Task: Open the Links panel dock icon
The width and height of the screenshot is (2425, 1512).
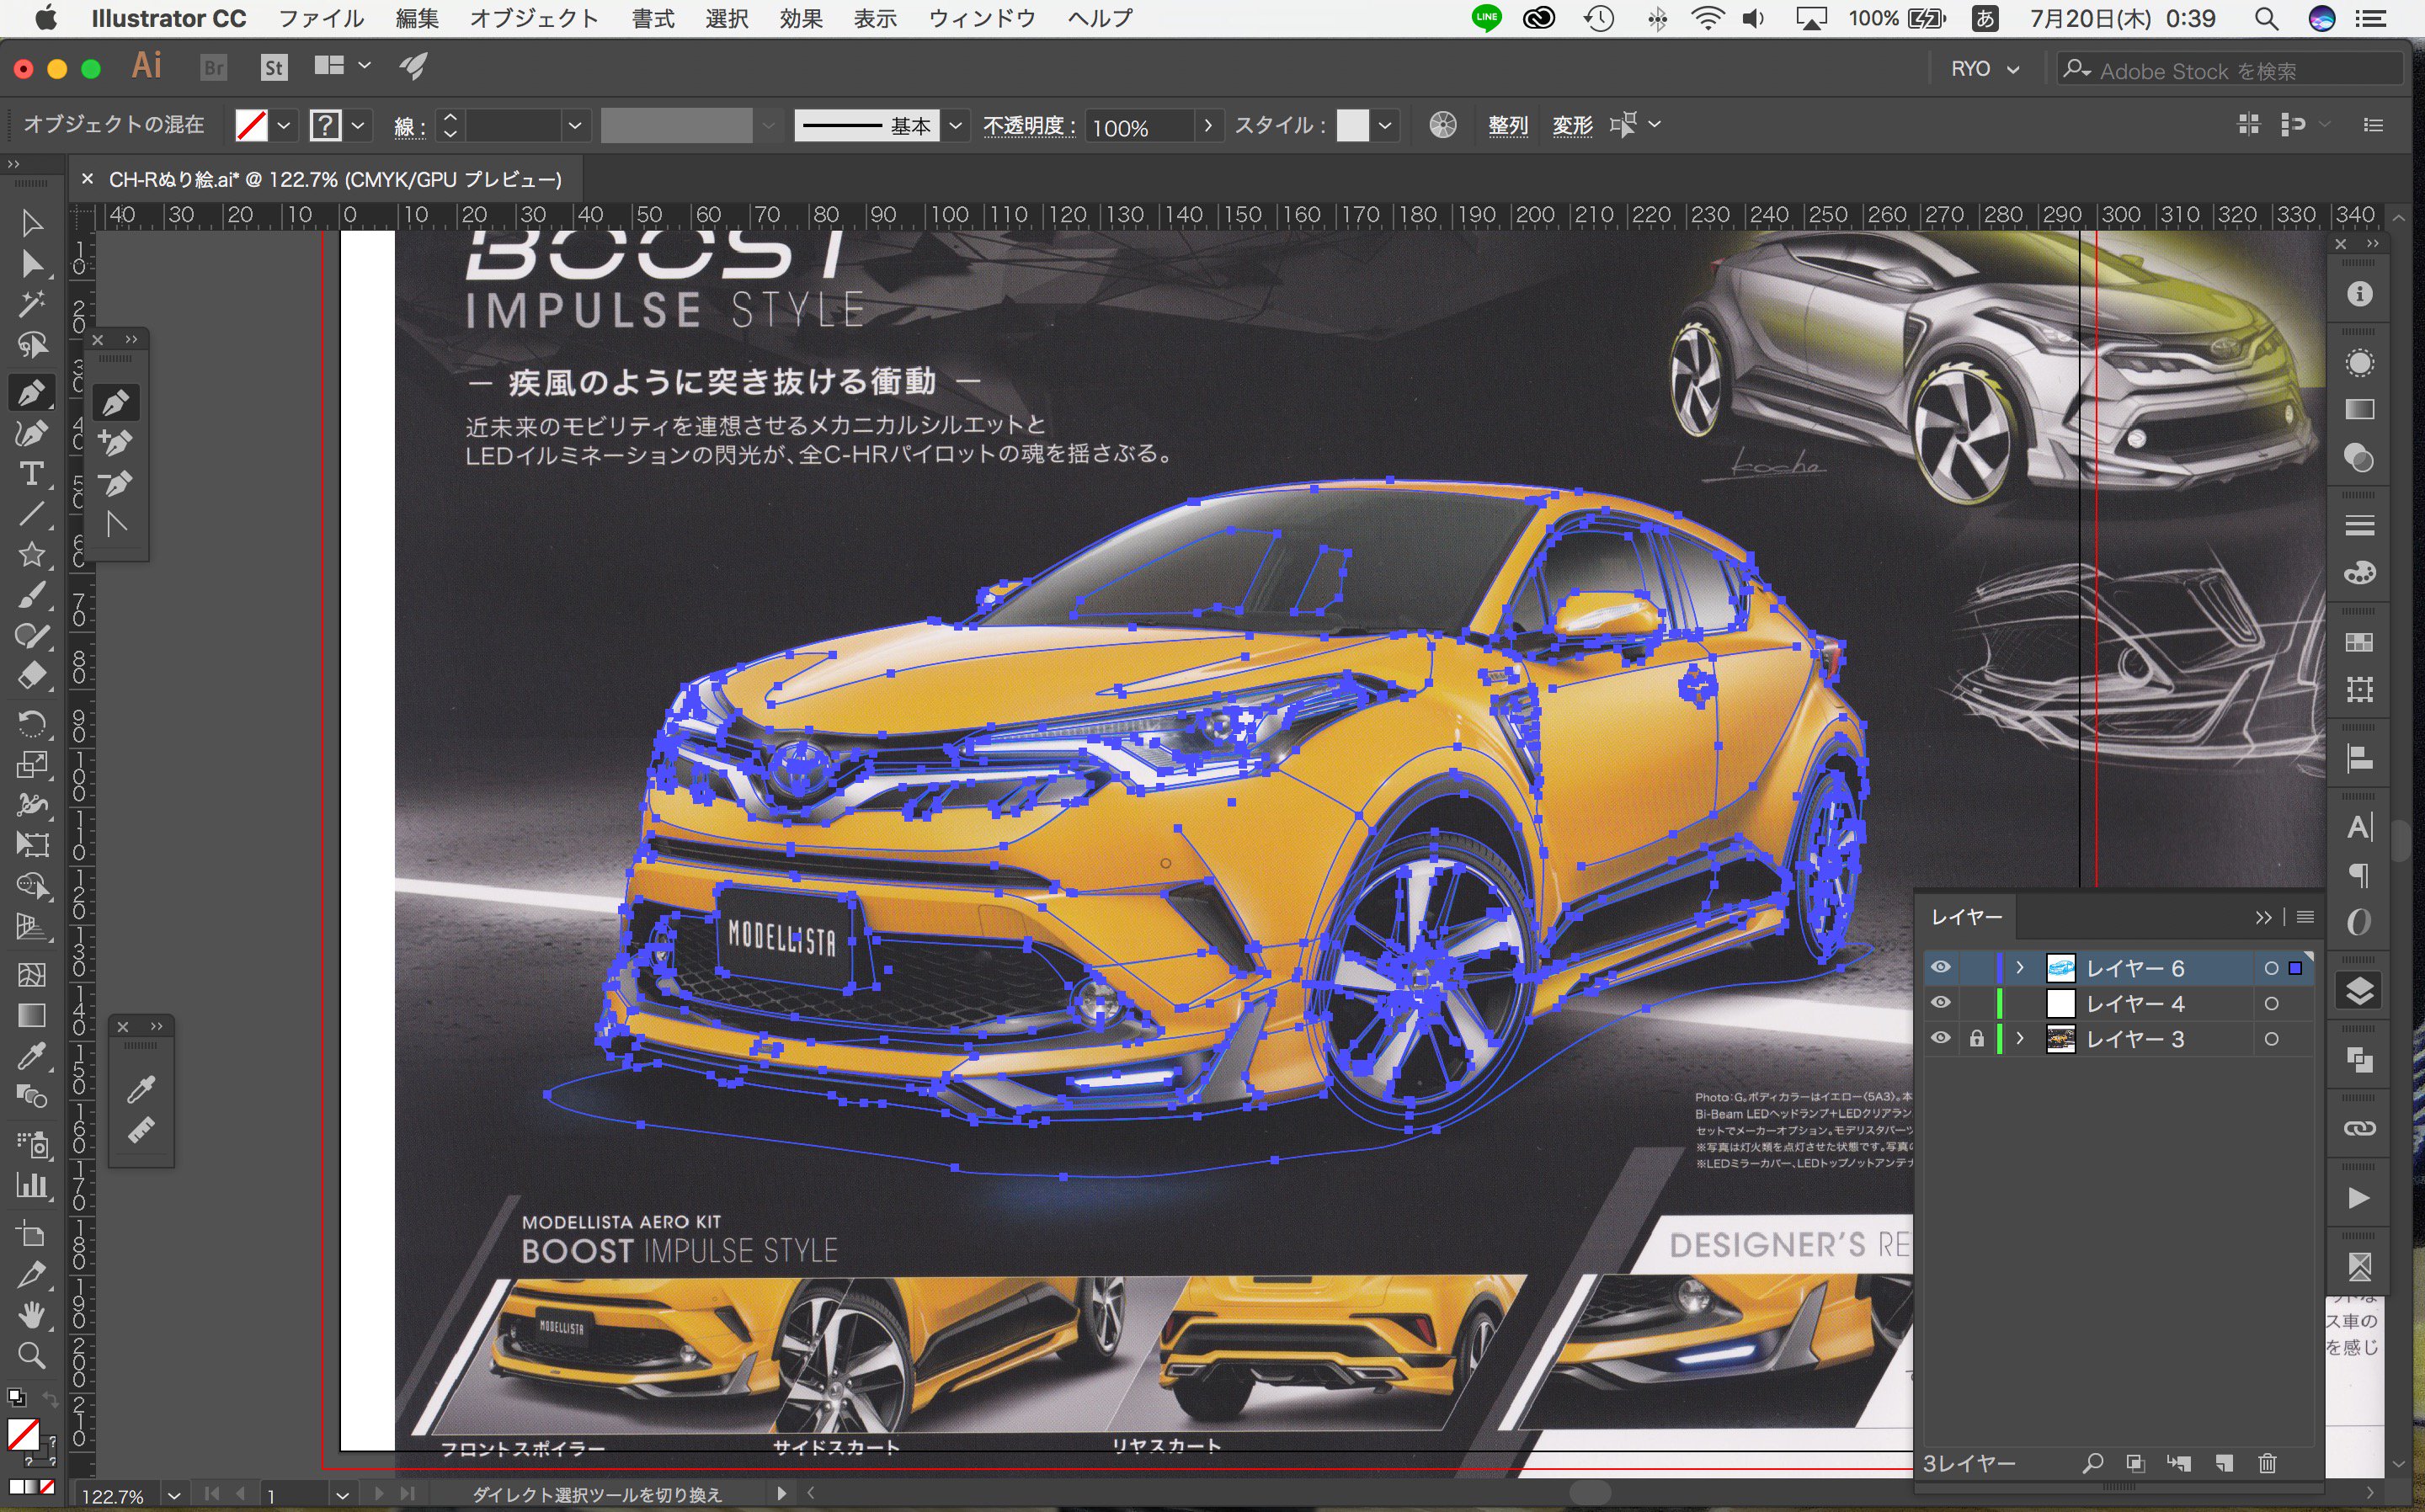Action: pos(2359,1128)
